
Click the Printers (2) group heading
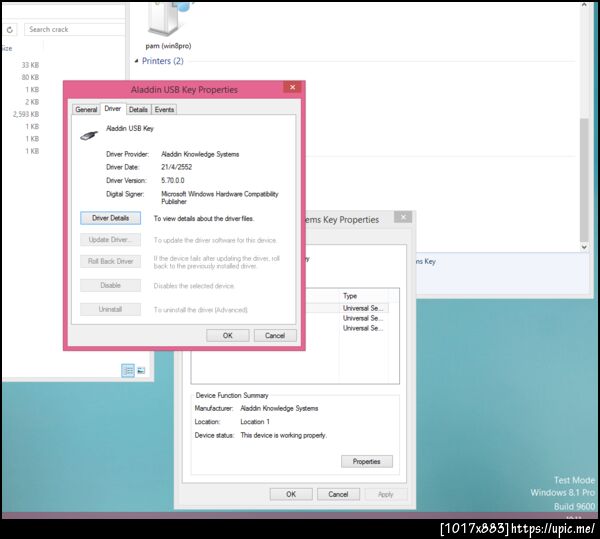[x=163, y=61]
